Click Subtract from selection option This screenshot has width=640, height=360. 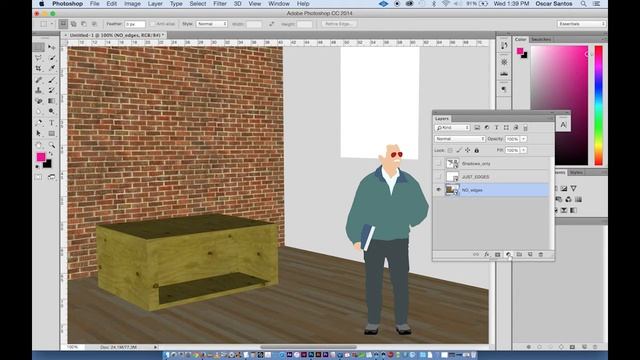(84, 24)
